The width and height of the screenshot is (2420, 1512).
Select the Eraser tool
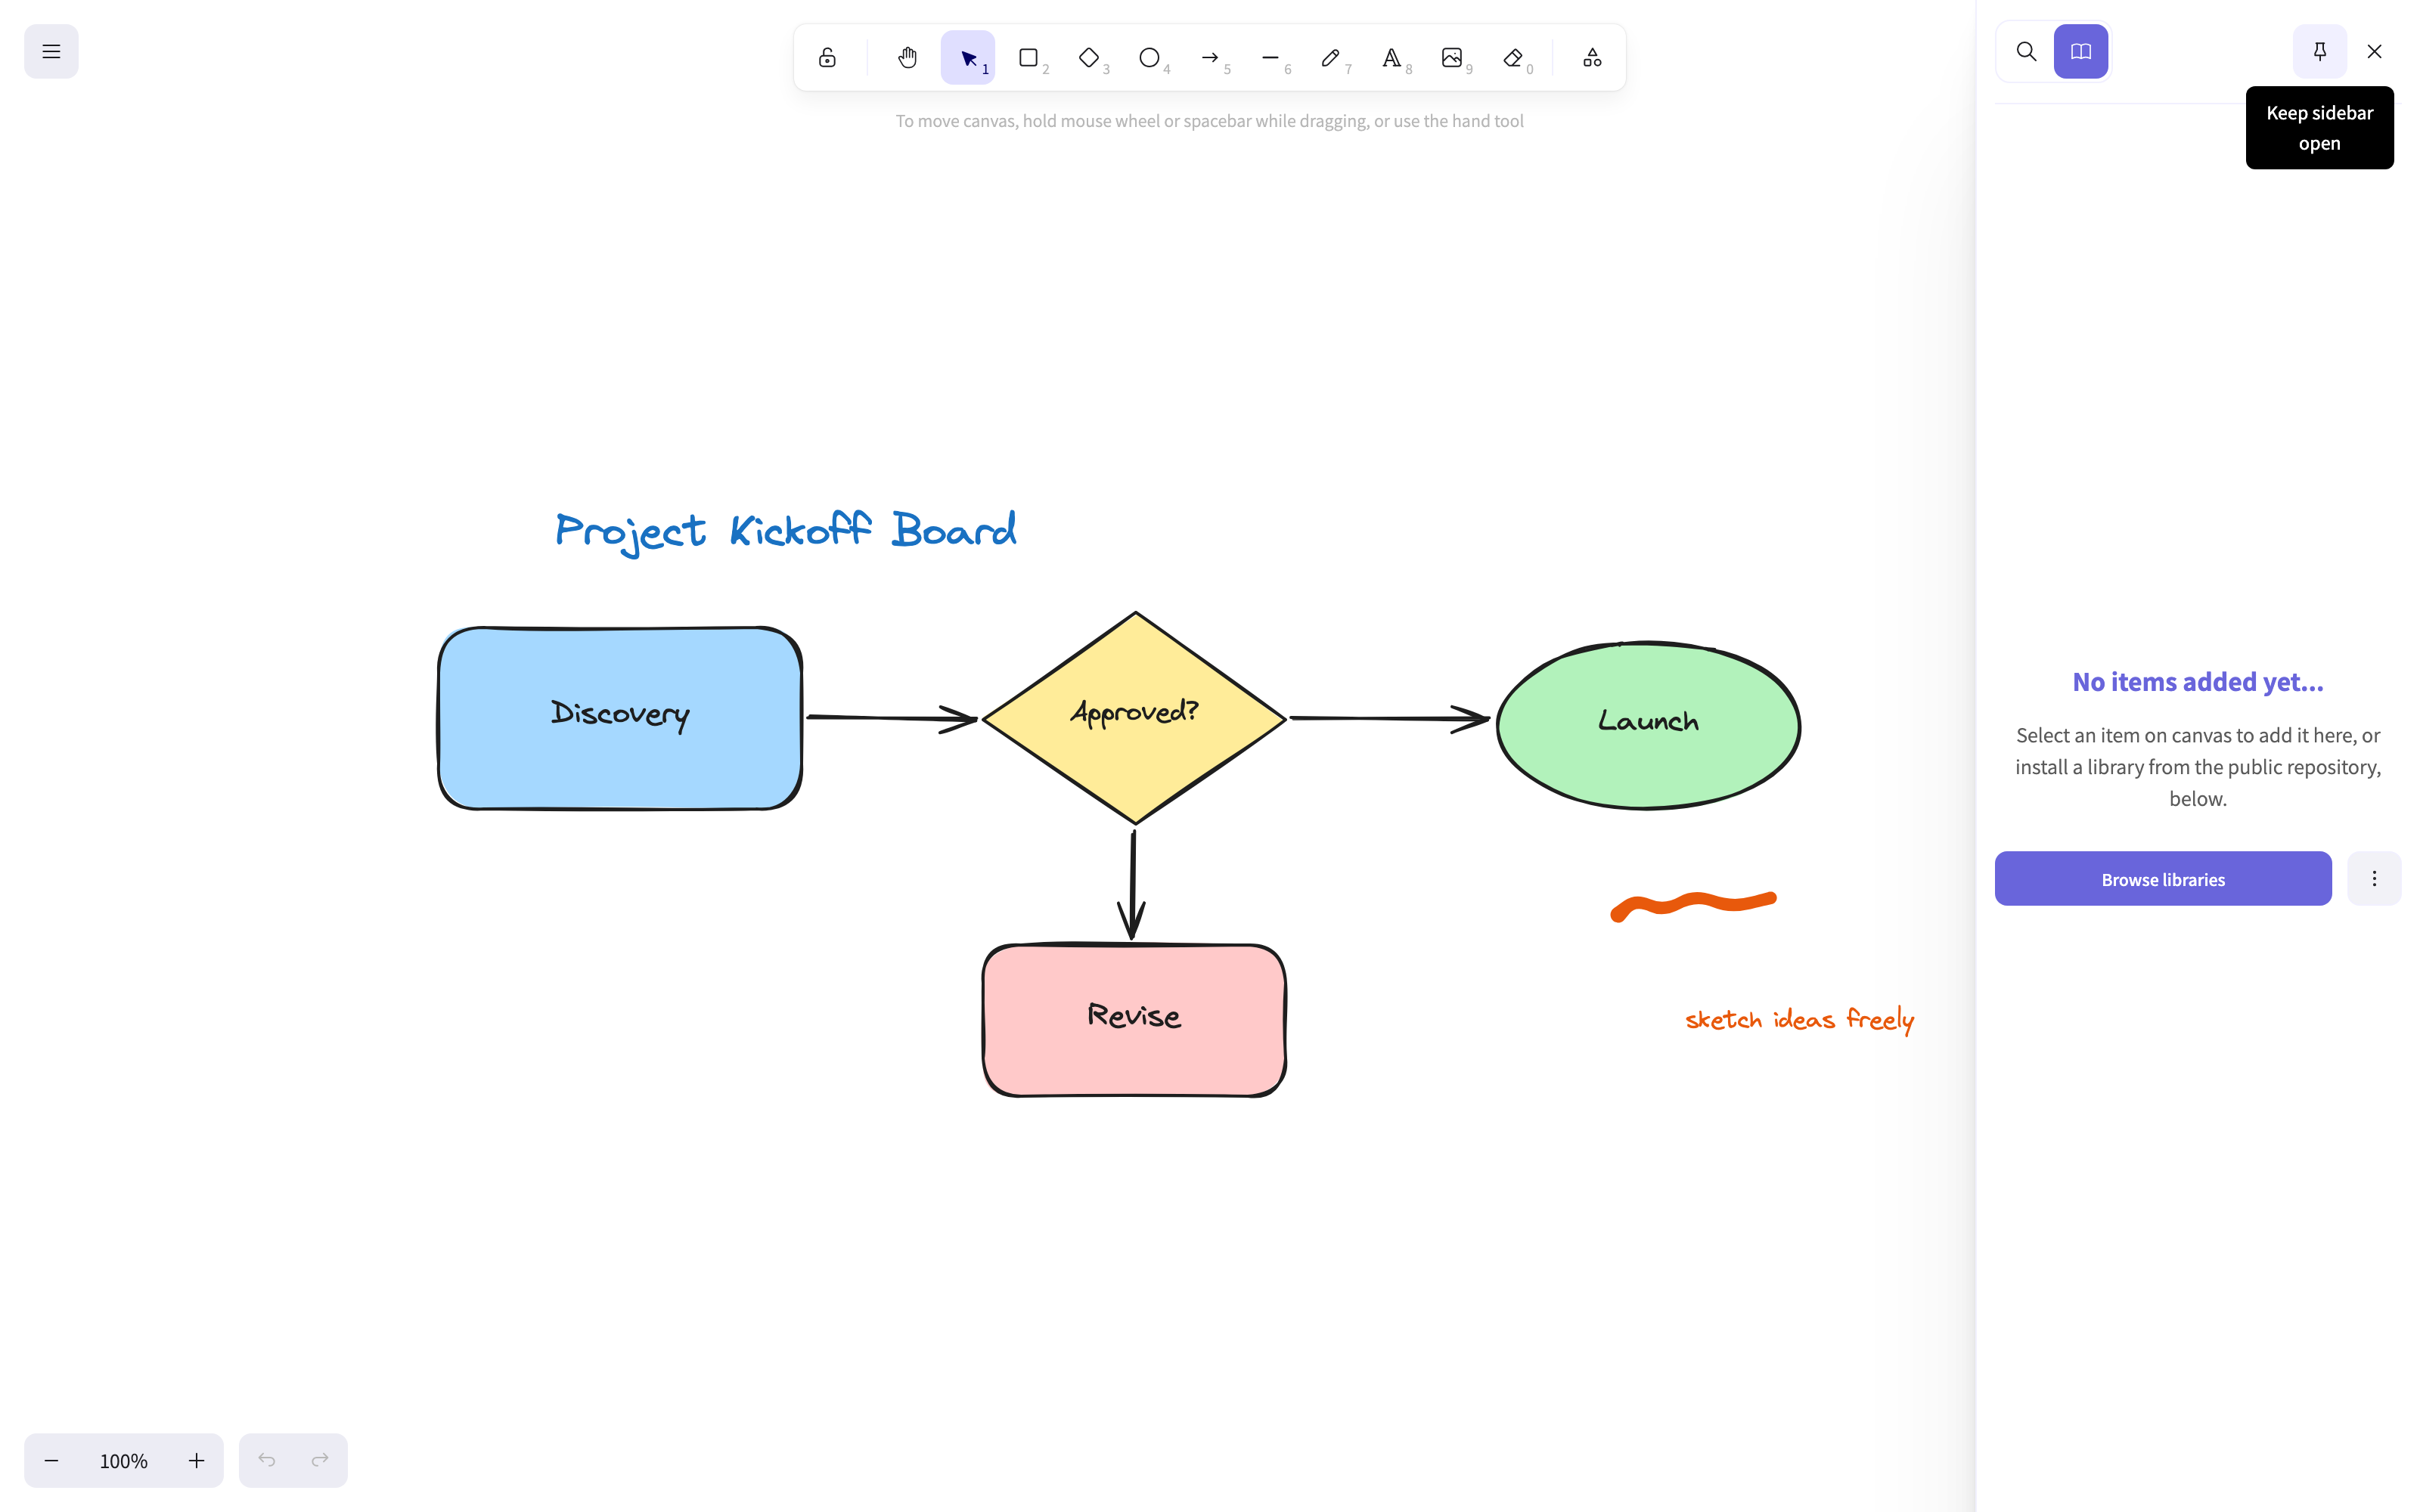pyautogui.click(x=1512, y=57)
